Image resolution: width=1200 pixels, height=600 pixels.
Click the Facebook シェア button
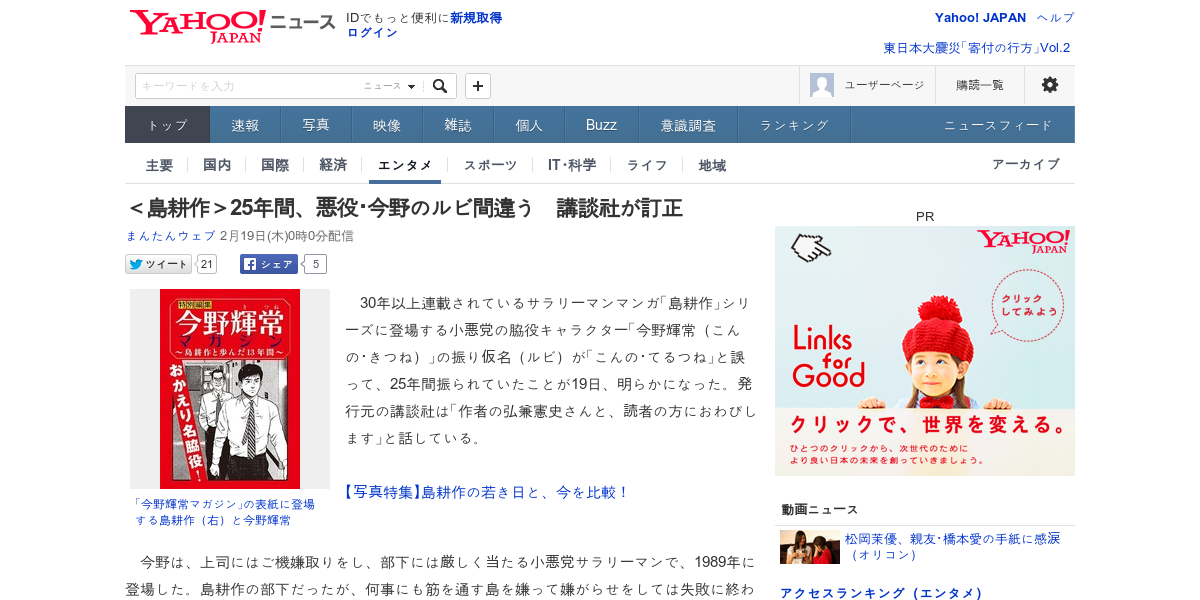click(269, 264)
